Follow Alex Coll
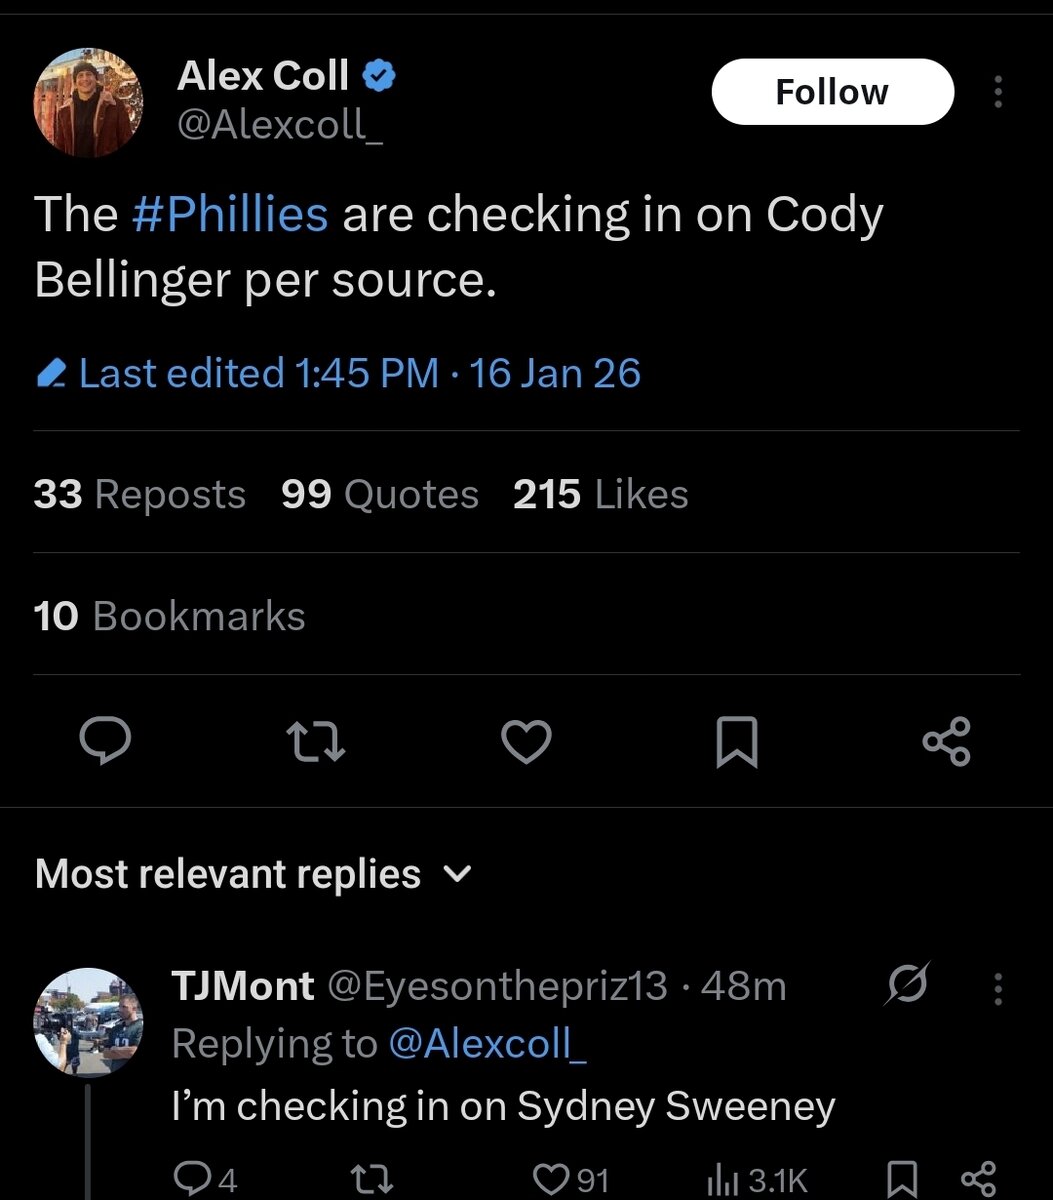The image size is (1053, 1200). tap(832, 92)
